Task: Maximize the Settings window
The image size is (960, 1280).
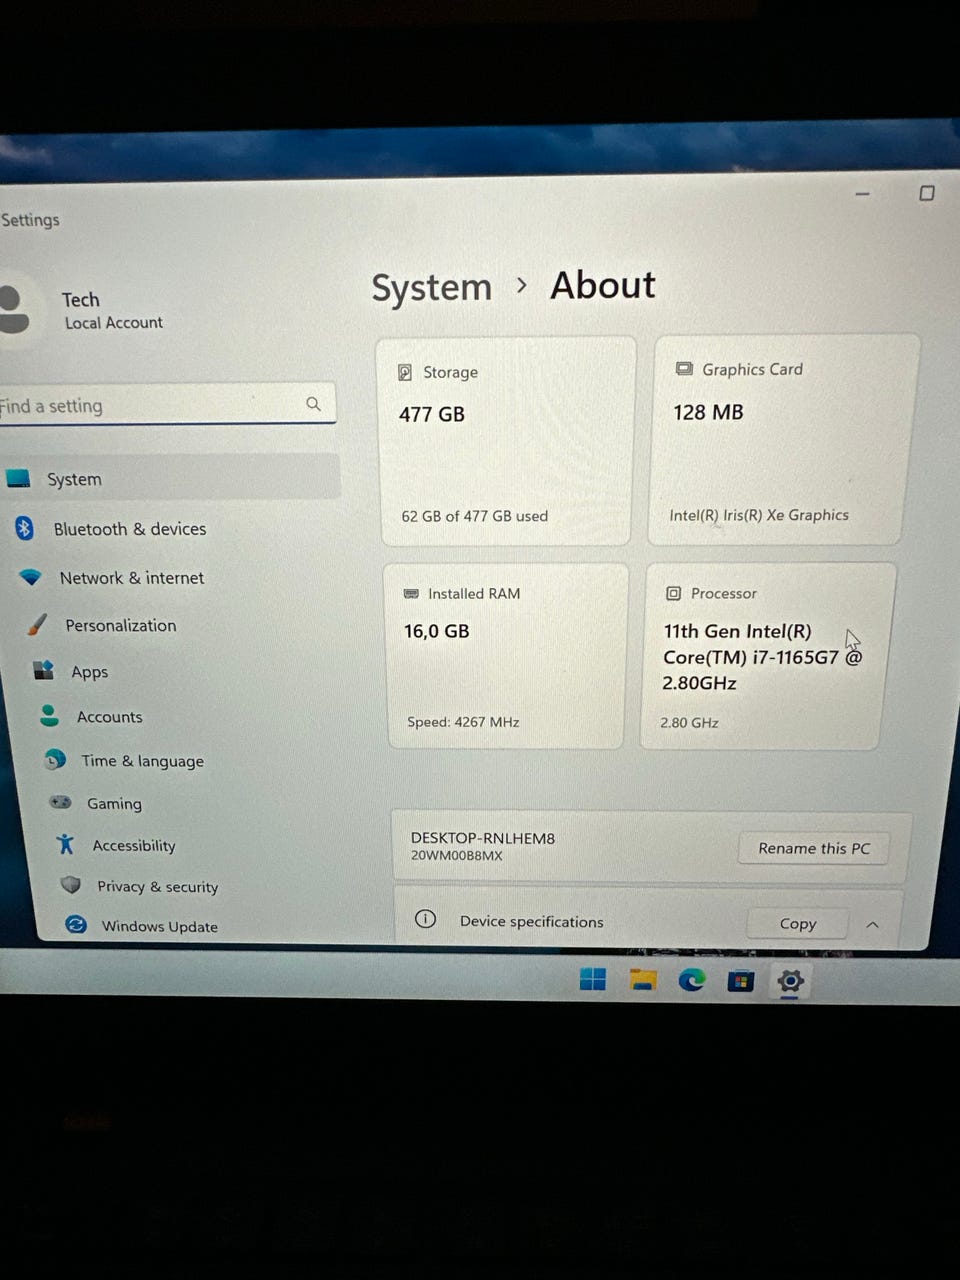Action: [x=927, y=193]
